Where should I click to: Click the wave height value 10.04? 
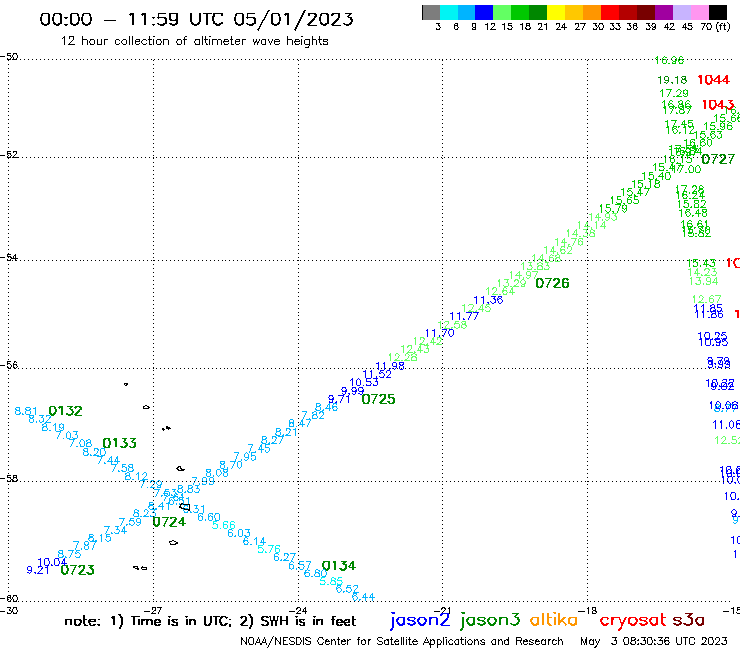pyautogui.click(x=52, y=562)
